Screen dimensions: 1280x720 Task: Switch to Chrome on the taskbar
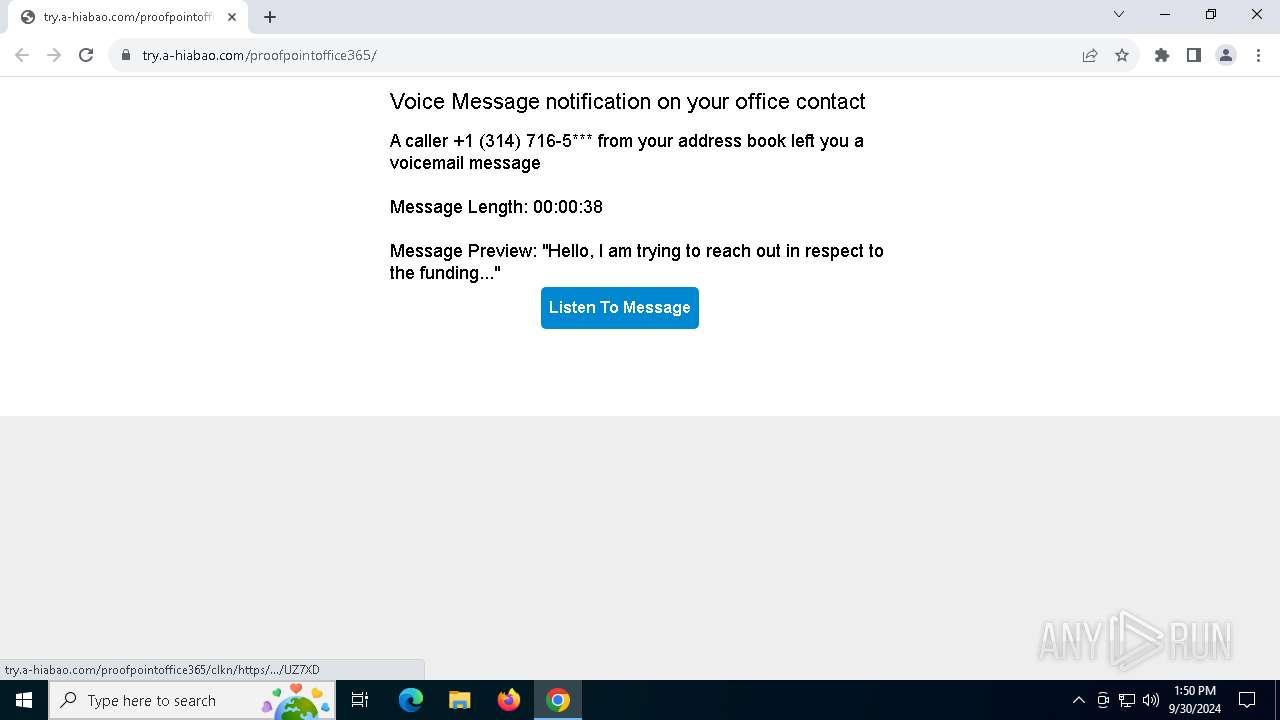click(x=558, y=700)
